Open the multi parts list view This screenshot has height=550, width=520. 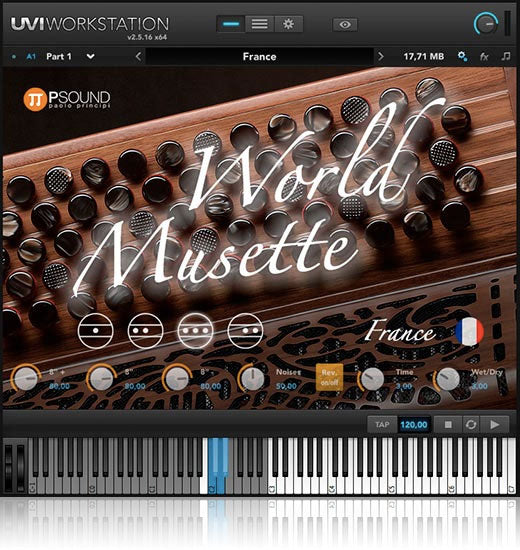[x=259, y=24]
